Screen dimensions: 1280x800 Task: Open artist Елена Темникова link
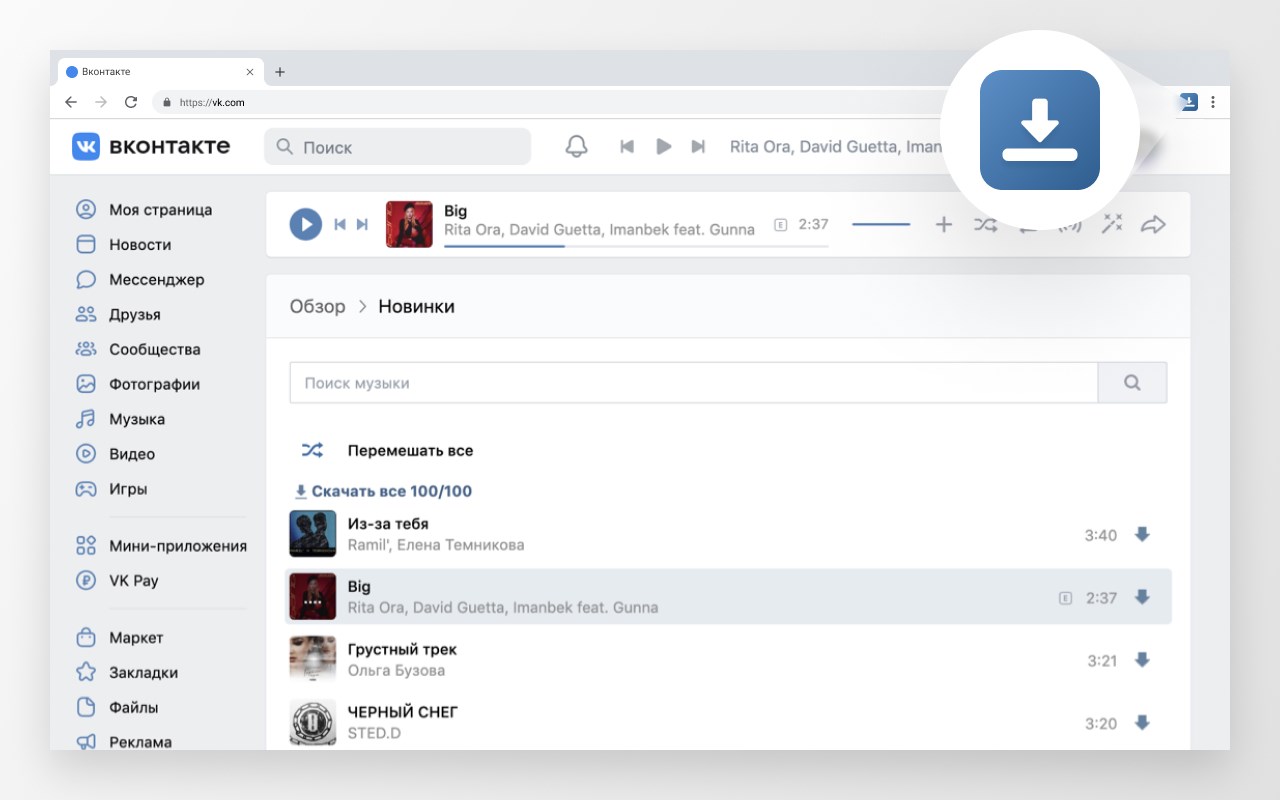click(x=461, y=546)
